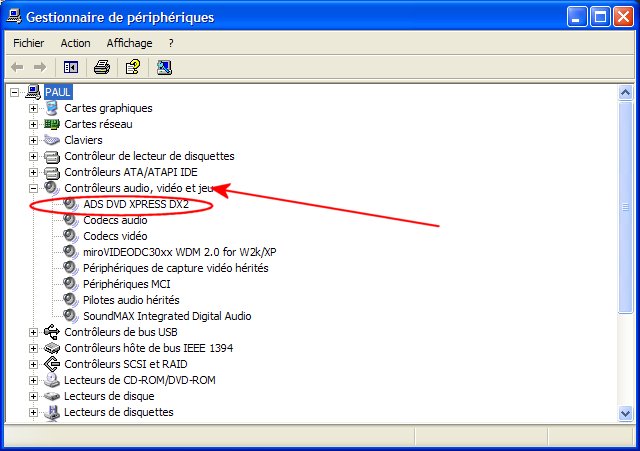Expand Contrôleurs ATA/ATAPI IDE node

(x=33, y=172)
